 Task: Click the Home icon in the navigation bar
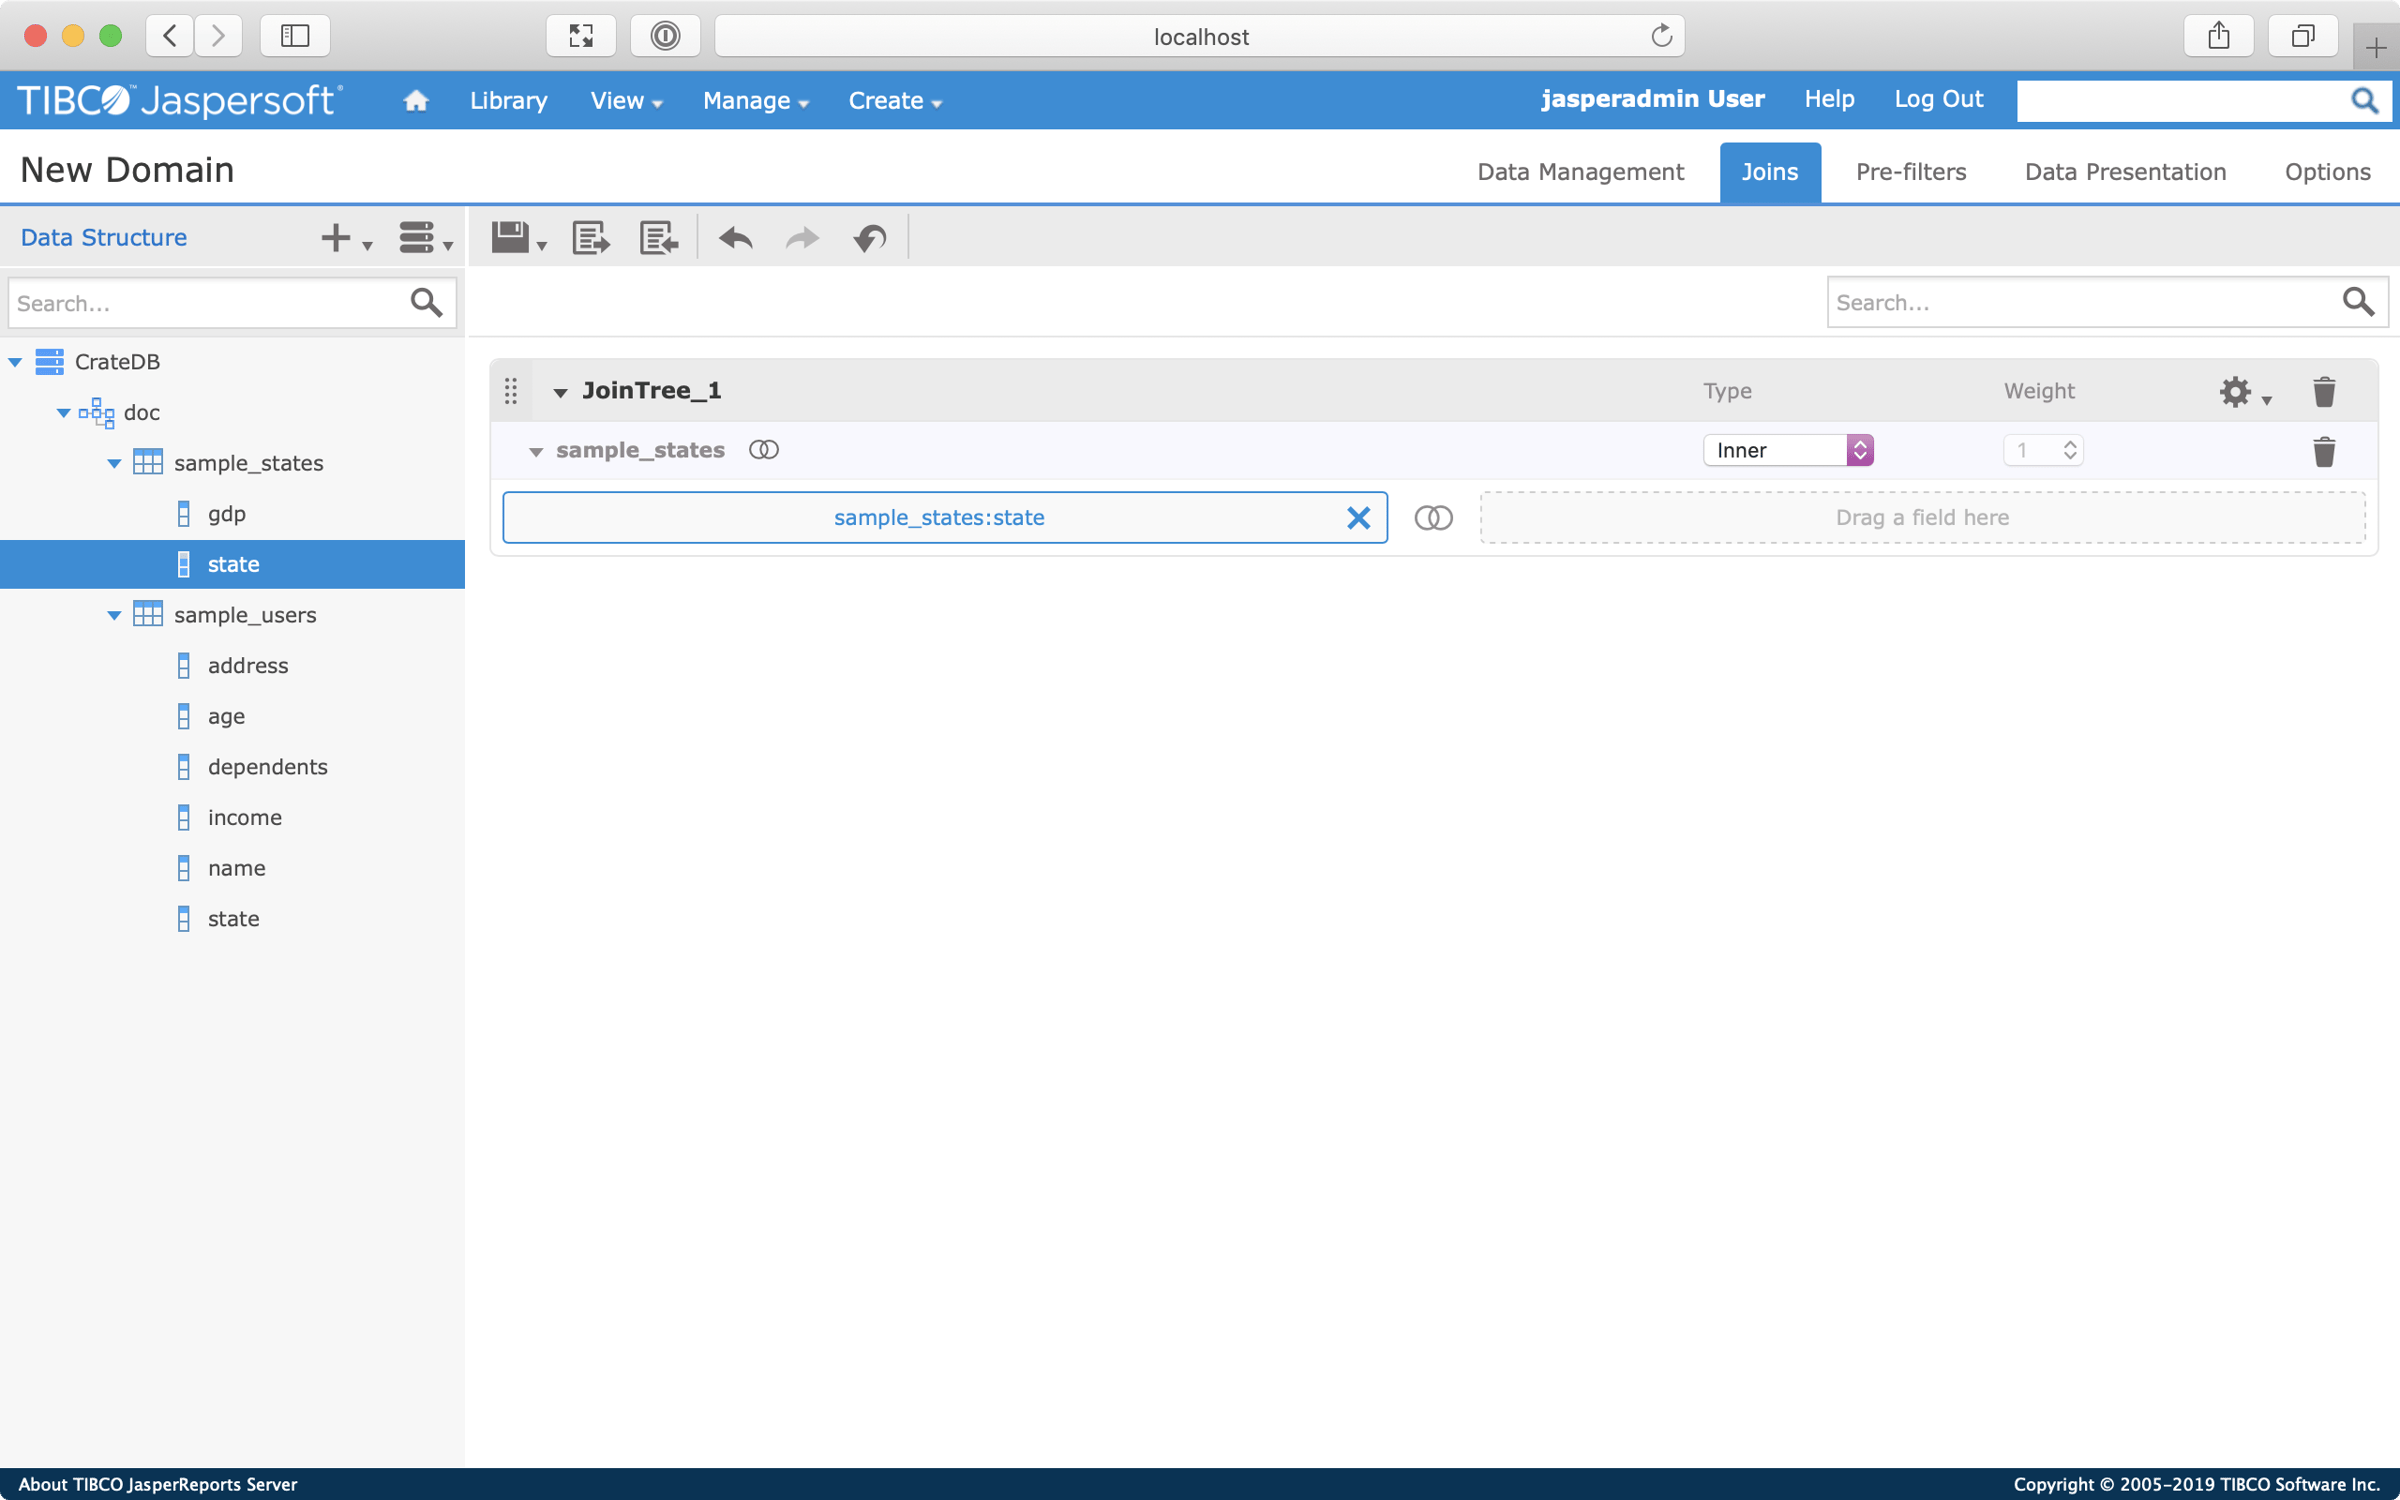(416, 100)
